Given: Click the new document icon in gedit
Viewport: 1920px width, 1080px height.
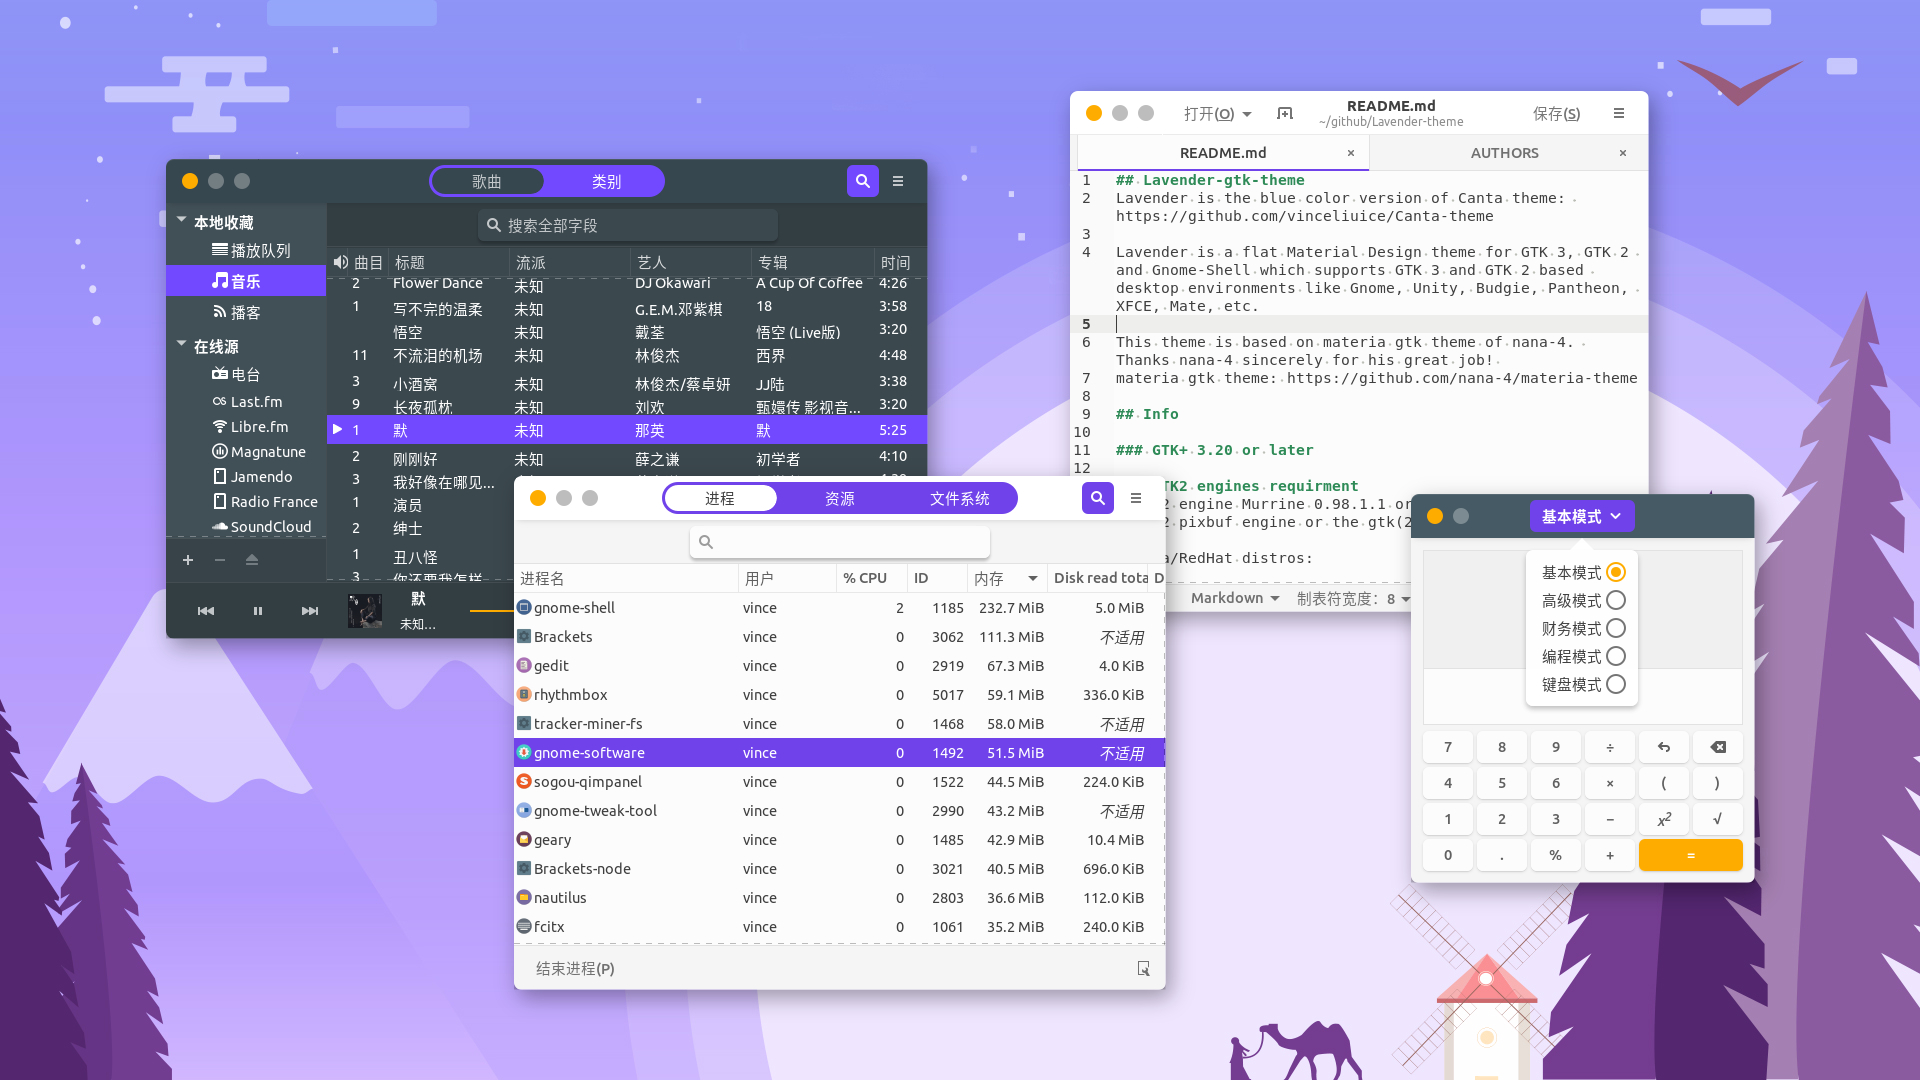Looking at the screenshot, I should click(1285, 114).
